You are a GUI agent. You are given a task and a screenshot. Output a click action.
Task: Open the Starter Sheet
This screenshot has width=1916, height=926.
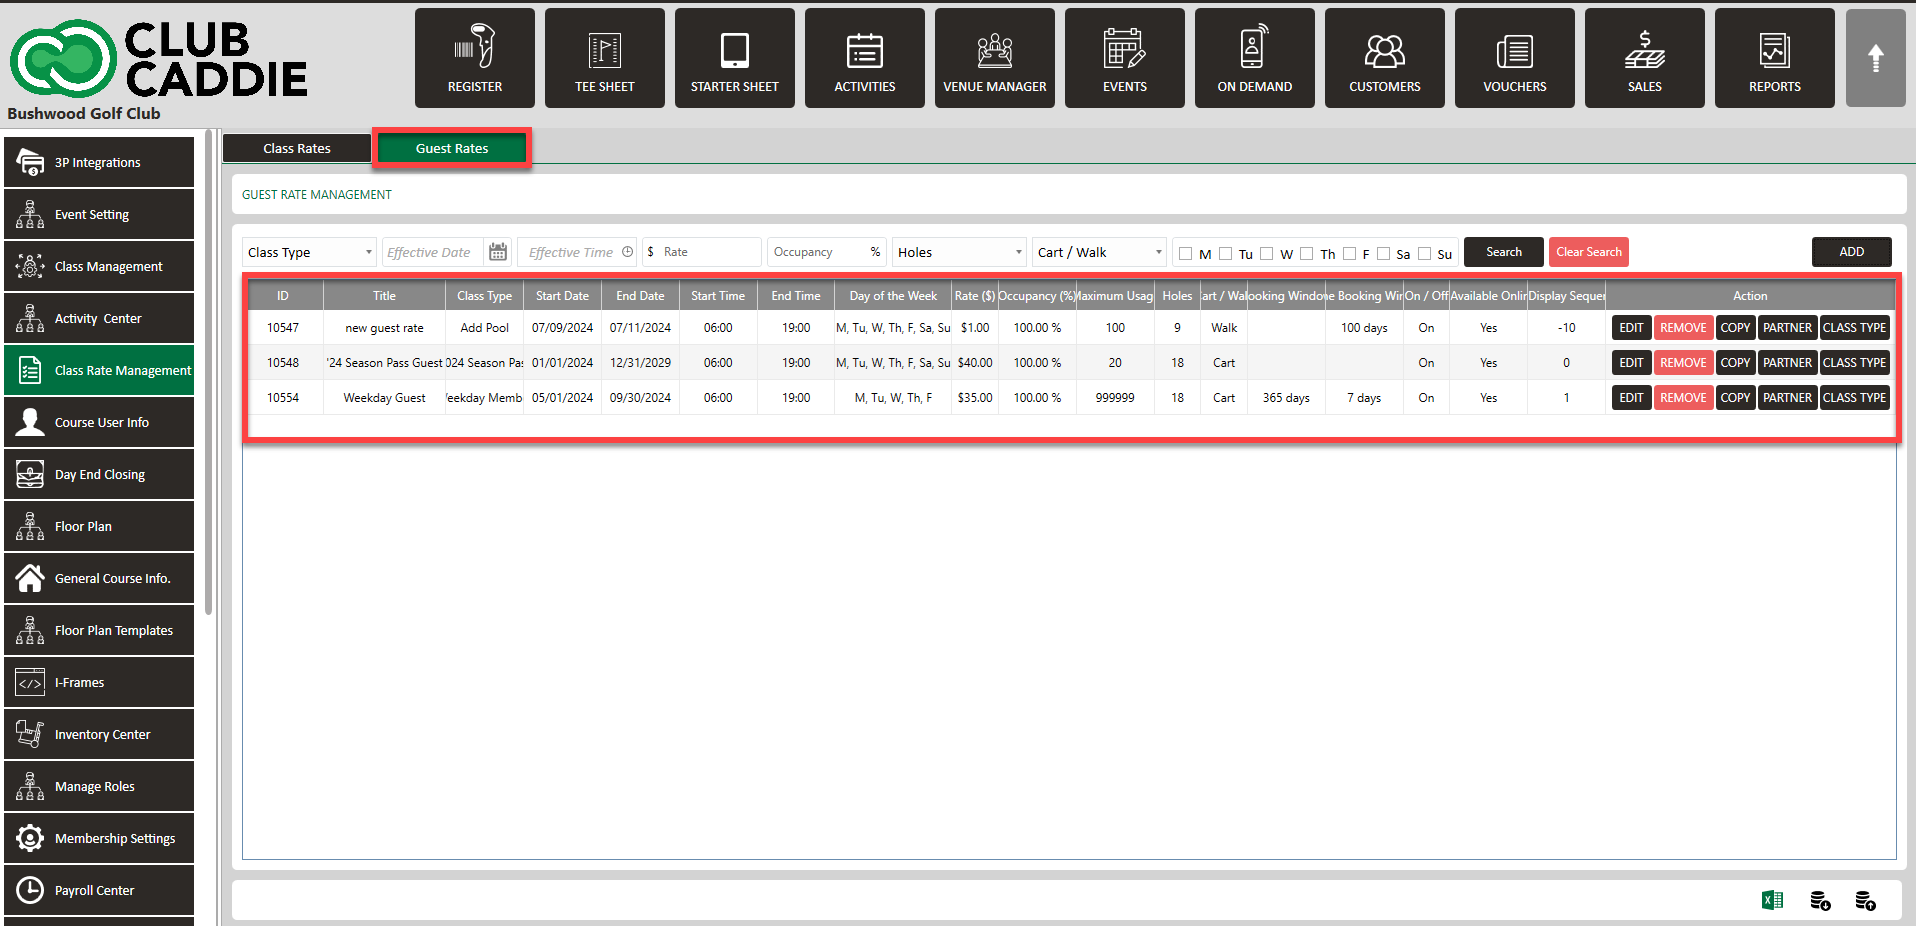tap(735, 58)
